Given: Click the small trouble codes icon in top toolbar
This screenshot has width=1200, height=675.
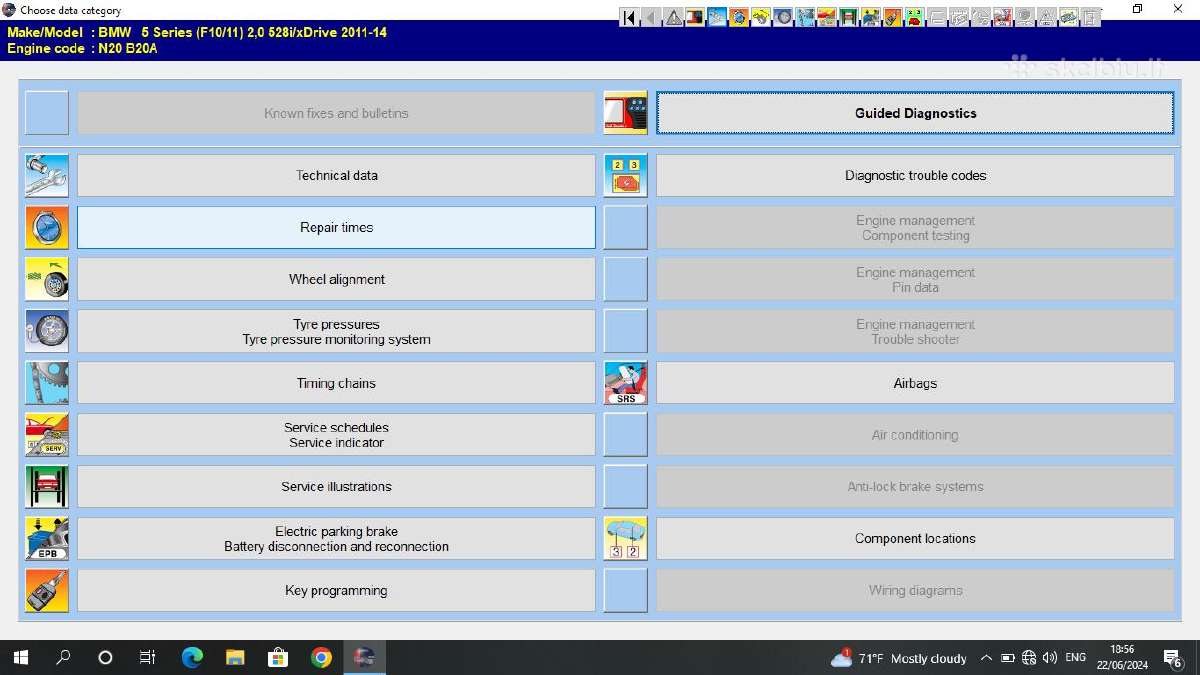Looking at the screenshot, I should [x=913, y=17].
